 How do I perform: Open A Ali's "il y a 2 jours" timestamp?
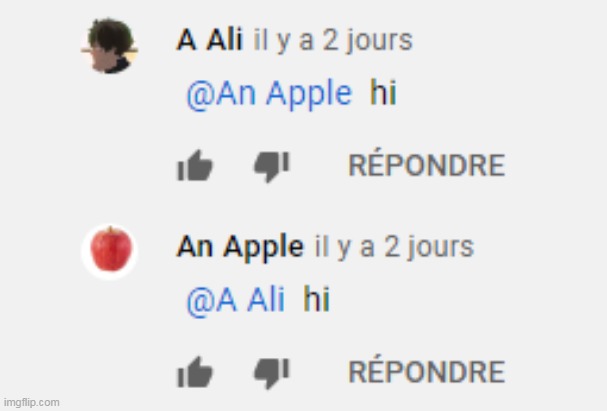click(x=333, y=41)
